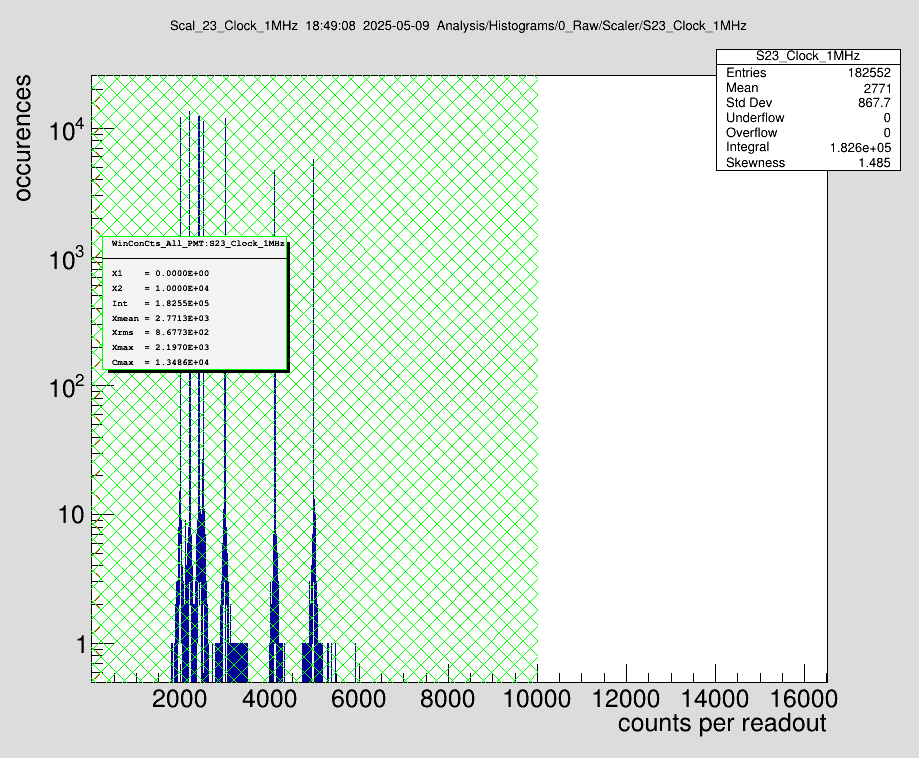Click the y-axis label 10^4
919x758 pixels.
66,130
